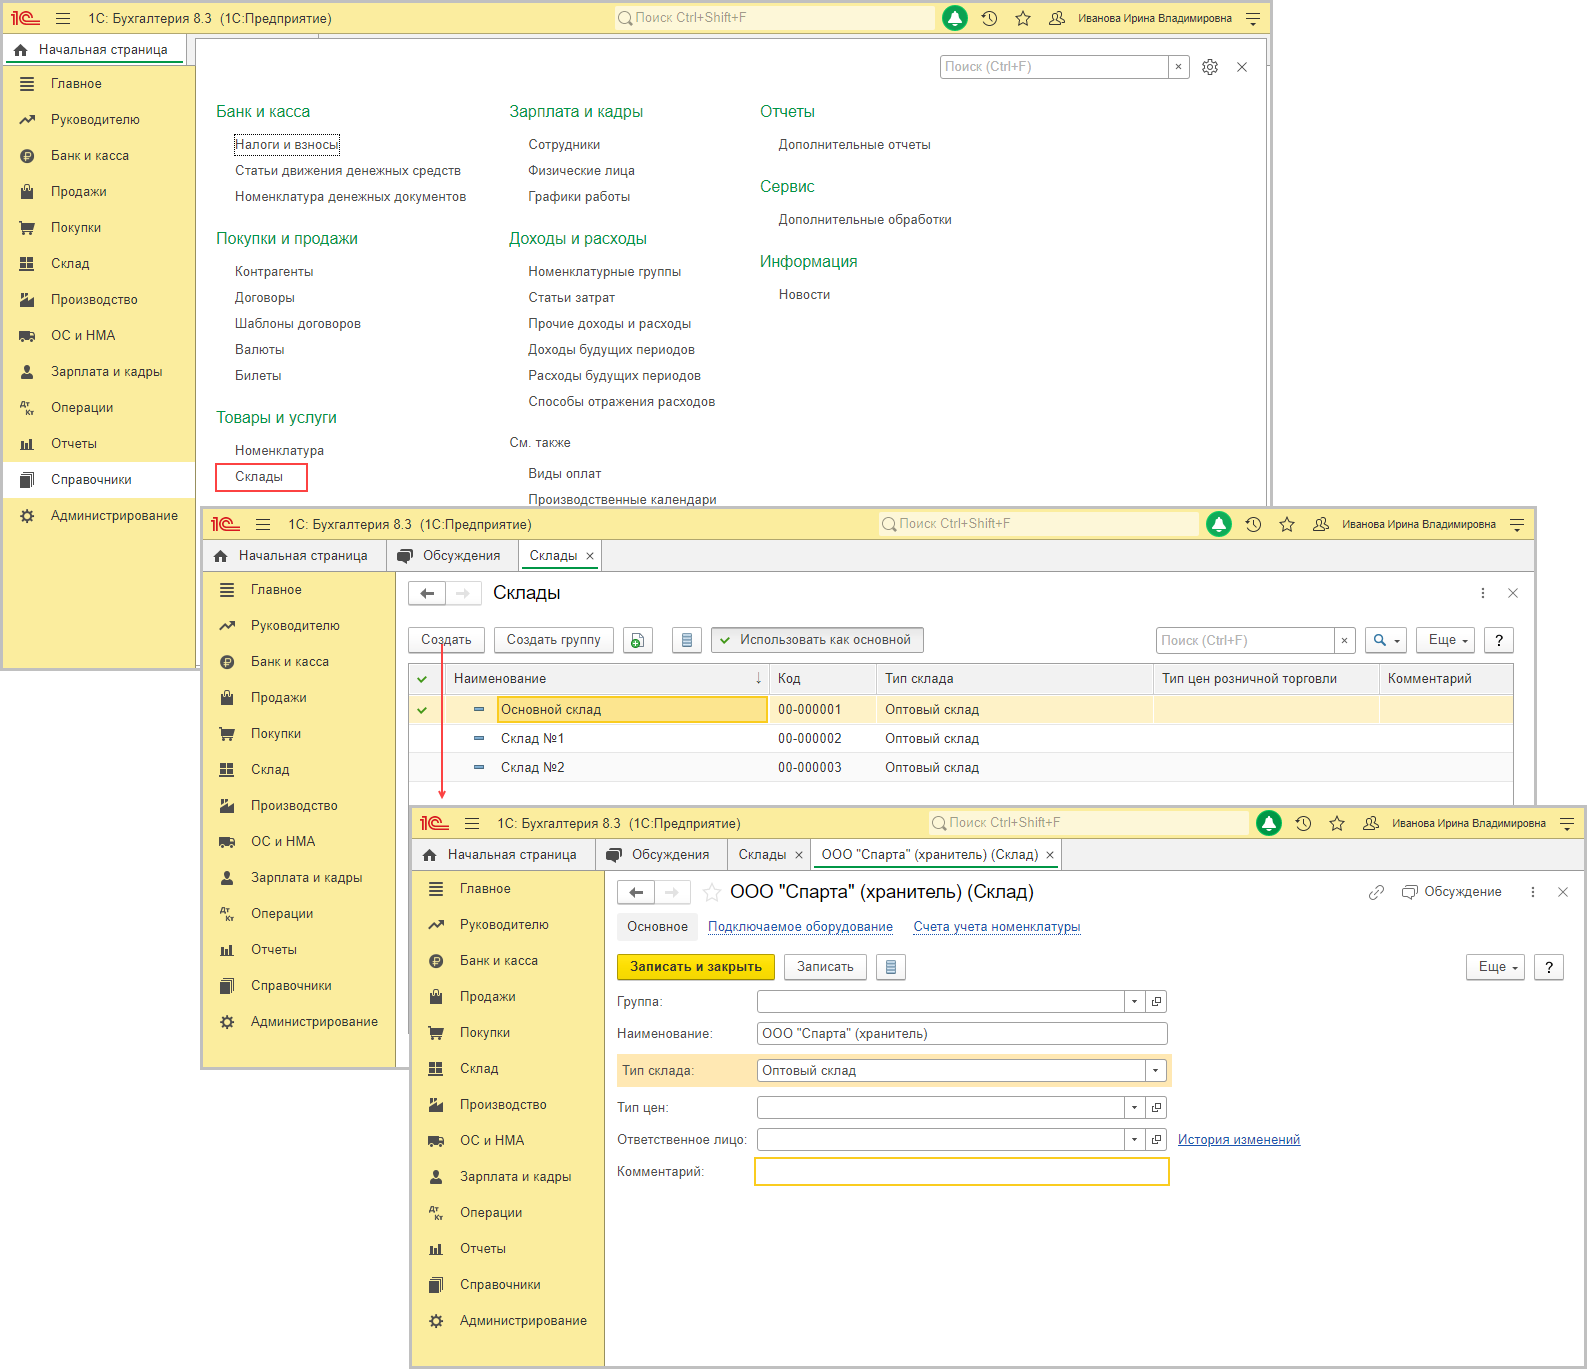Click Использовать как основной toggle button
Screen dimensions: 1587x1369
pyautogui.click(x=817, y=640)
